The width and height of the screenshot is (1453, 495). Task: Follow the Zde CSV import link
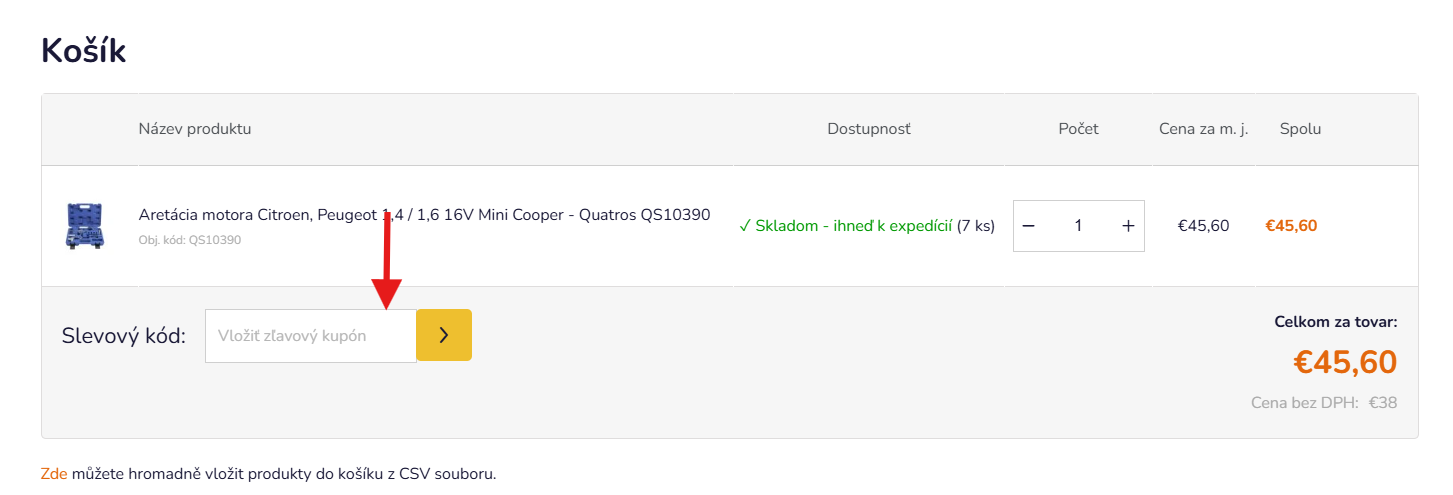pyautogui.click(x=54, y=473)
